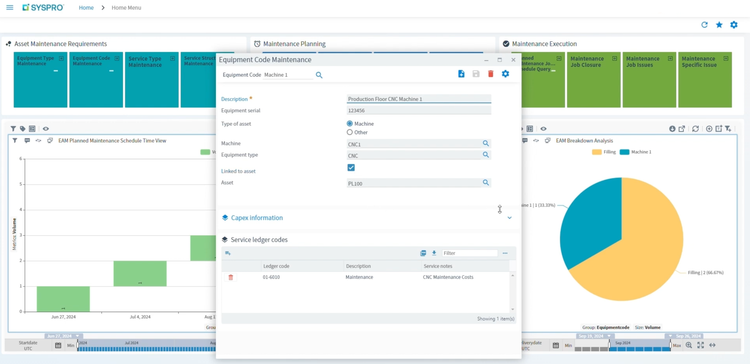Viewport: 750px width, 364px height.
Task: Click the SYSPRO logo
Action: click(43, 8)
